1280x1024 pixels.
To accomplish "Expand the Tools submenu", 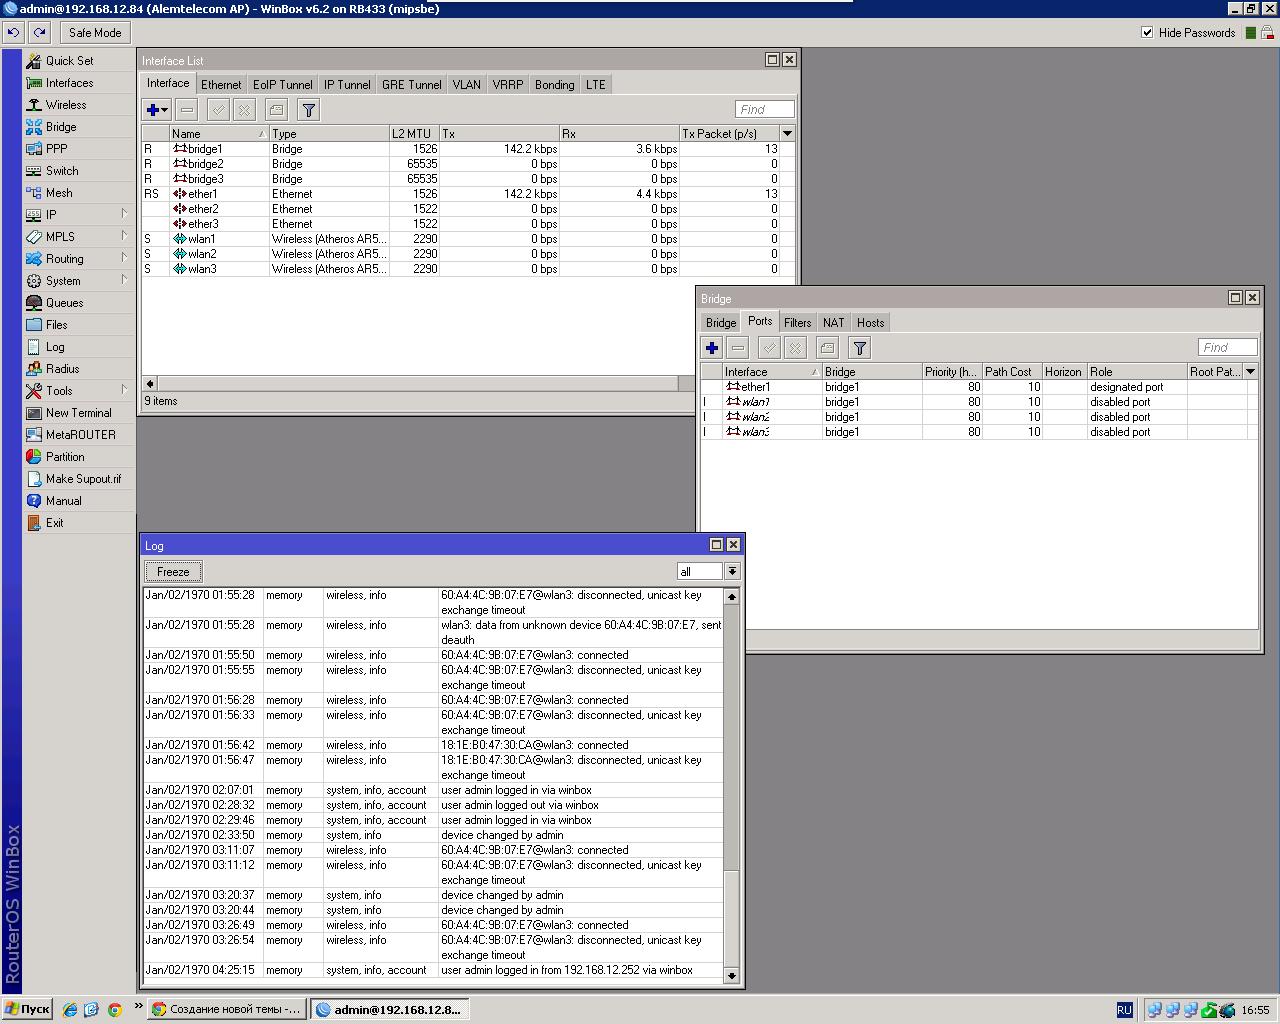I will 124,390.
